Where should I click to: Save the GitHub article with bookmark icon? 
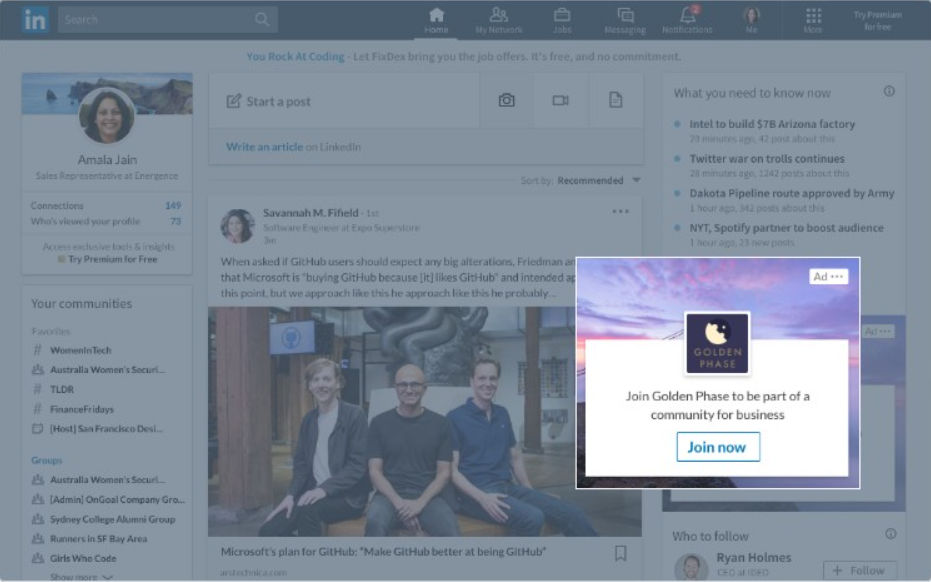pos(620,553)
